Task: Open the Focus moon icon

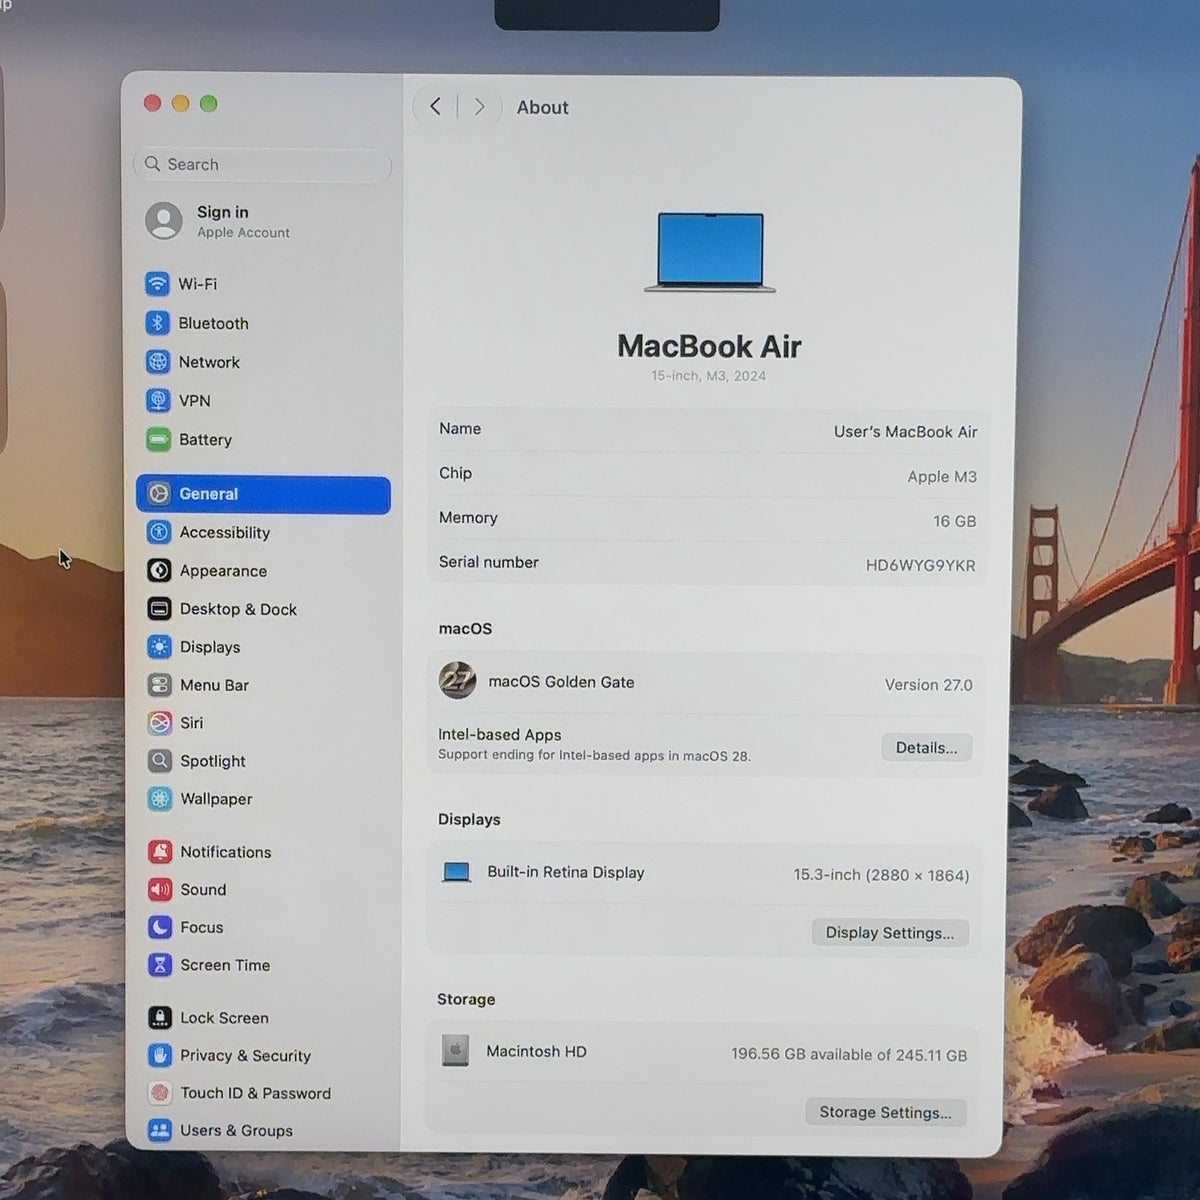Action: pyautogui.click(x=160, y=928)
